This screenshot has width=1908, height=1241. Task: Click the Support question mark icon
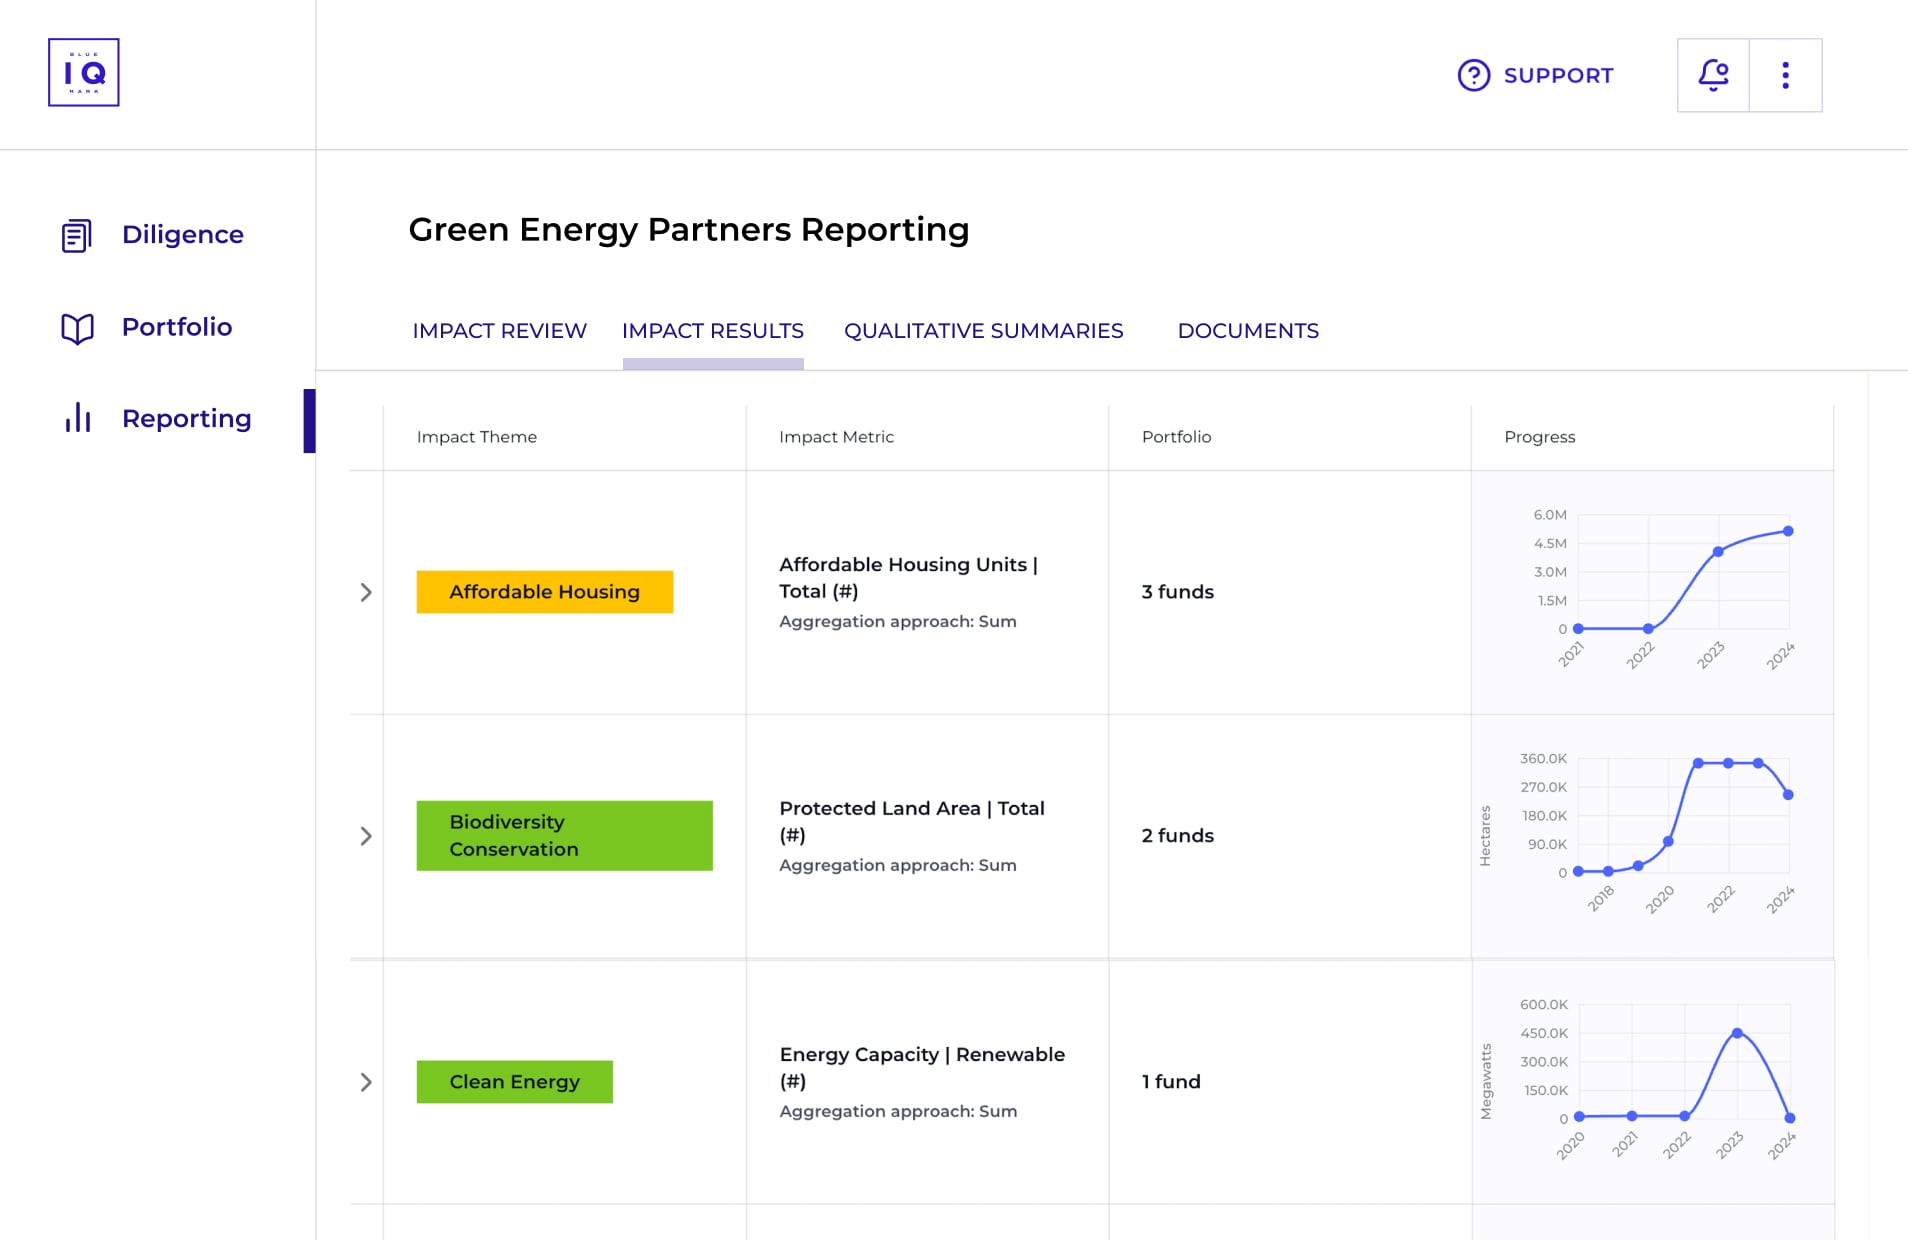1473,75
